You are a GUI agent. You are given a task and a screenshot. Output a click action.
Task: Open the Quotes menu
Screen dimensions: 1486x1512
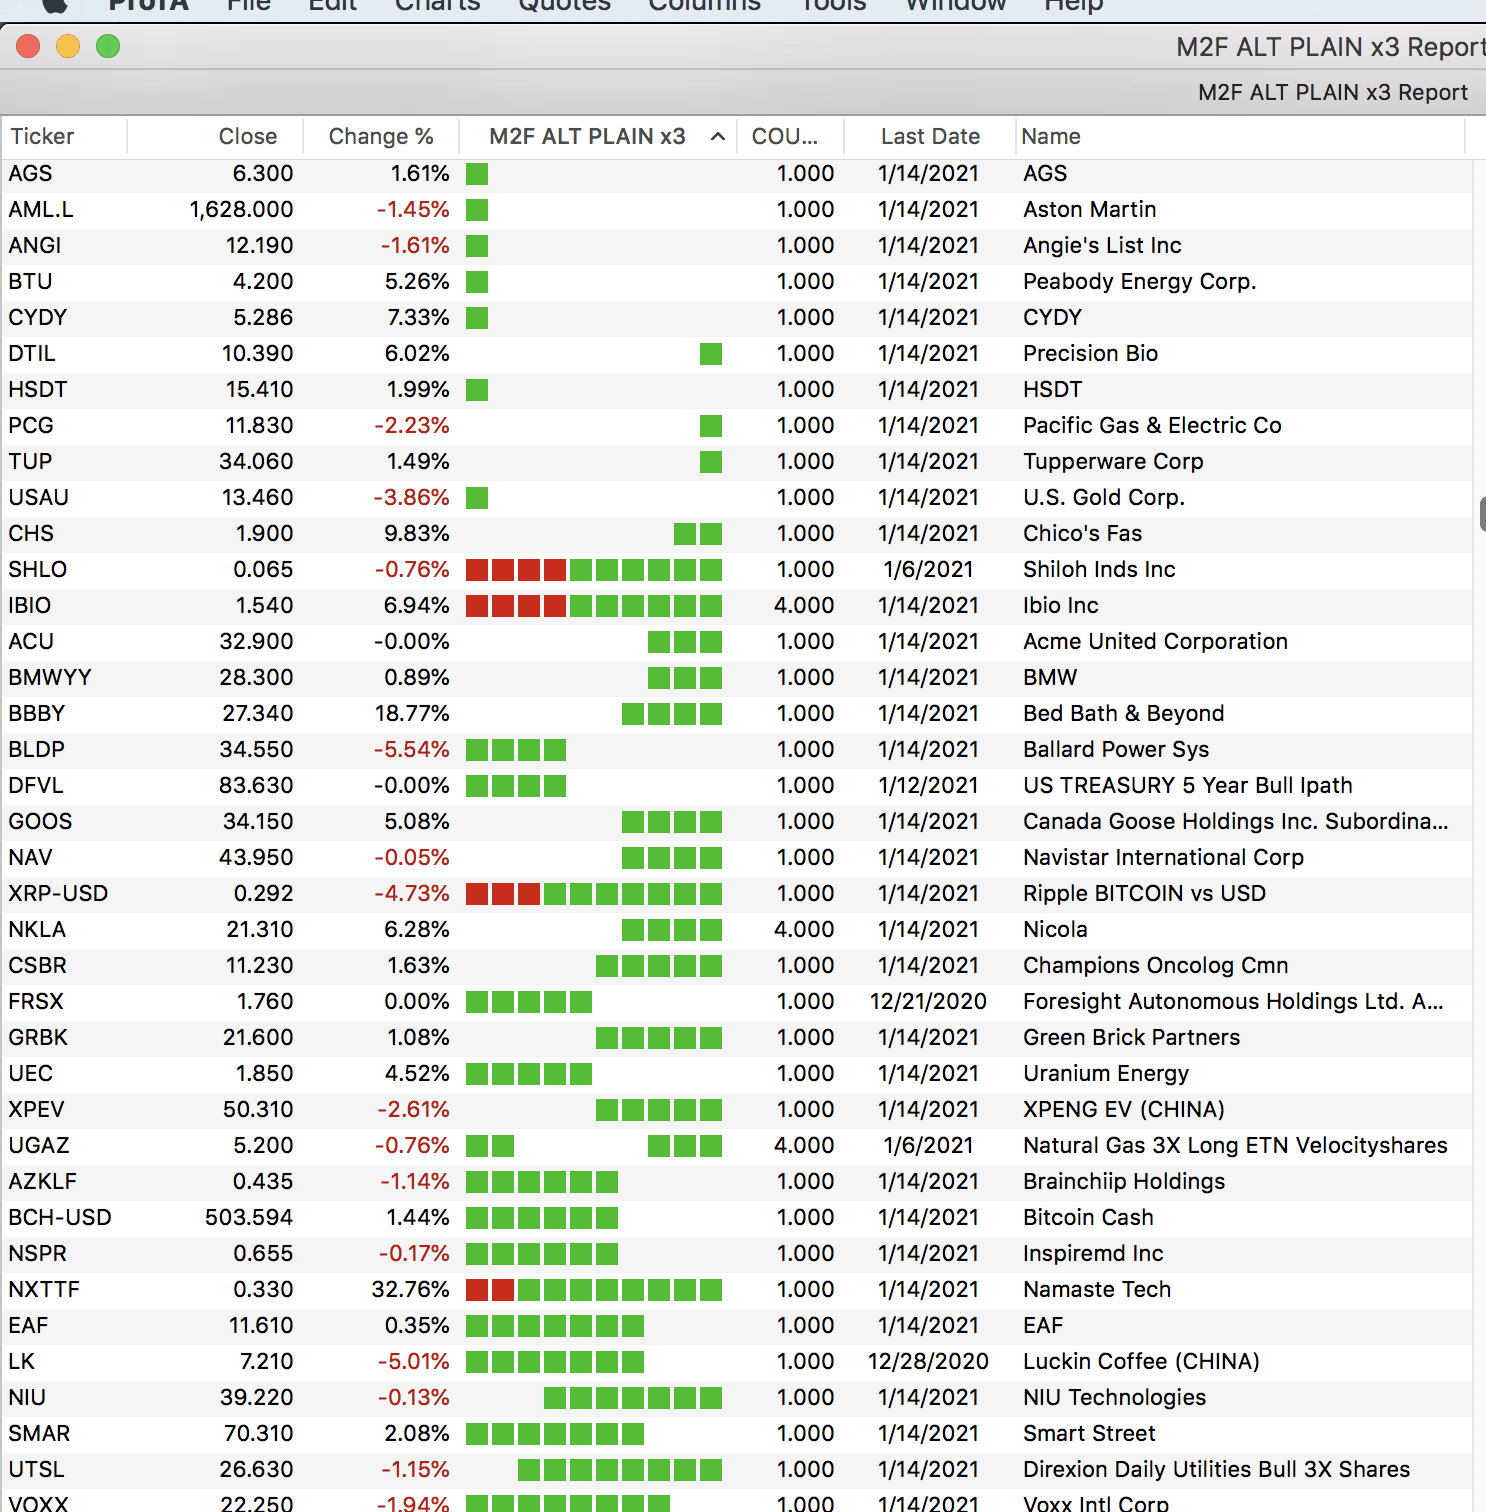[564, 5]
